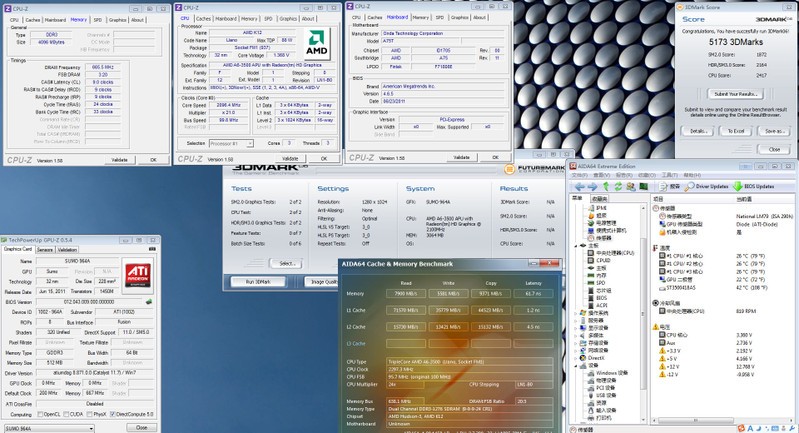799x433 pixels.
Task: Open Graphics tab in CPU-Z Mainboard window
Action: point(459,17)
